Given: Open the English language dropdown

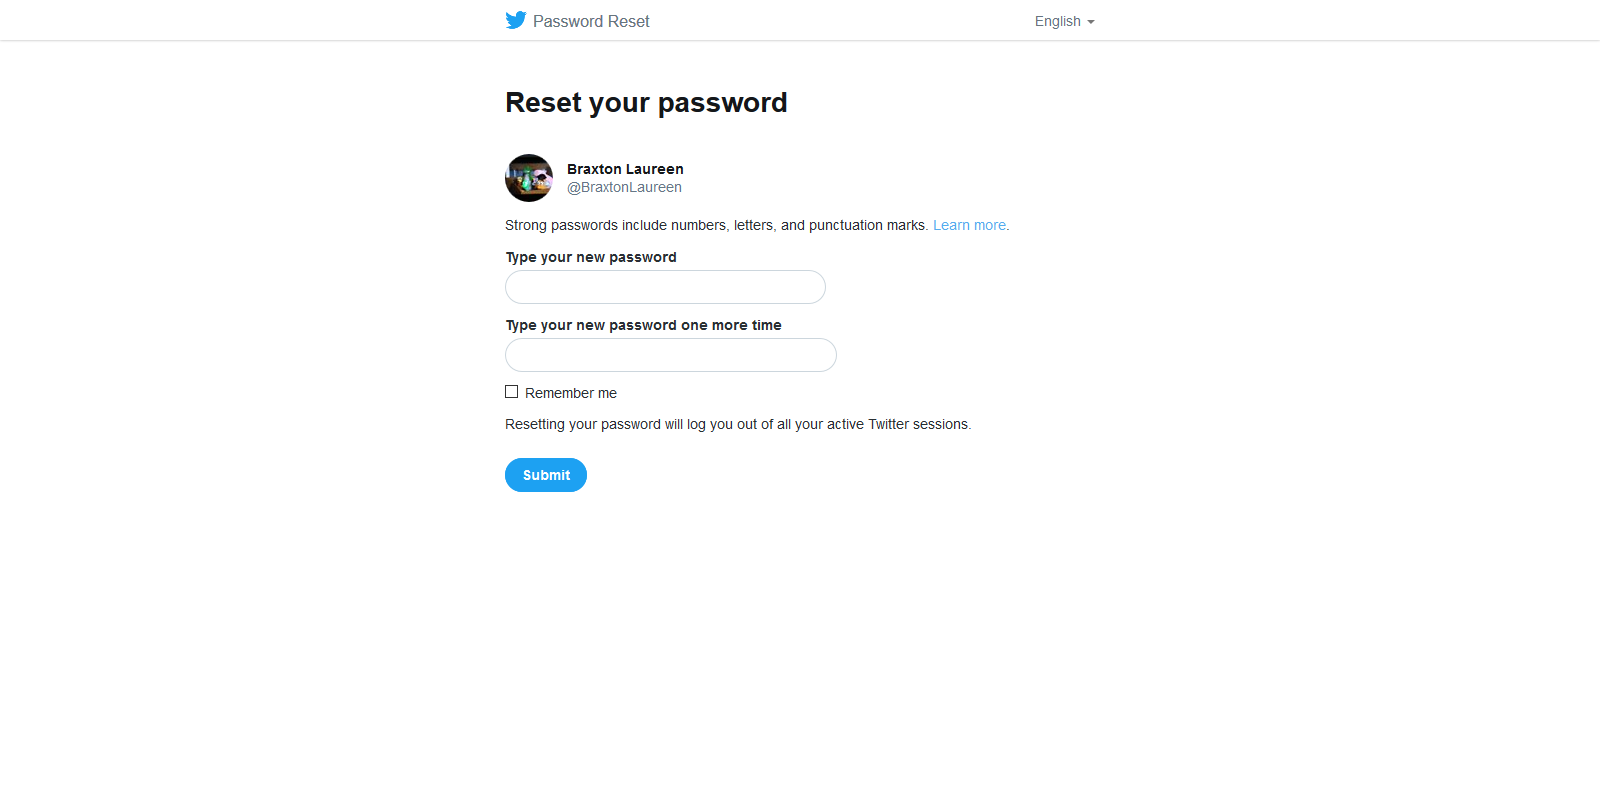Looking at the screenshot, I should (x=1064, y=21).
